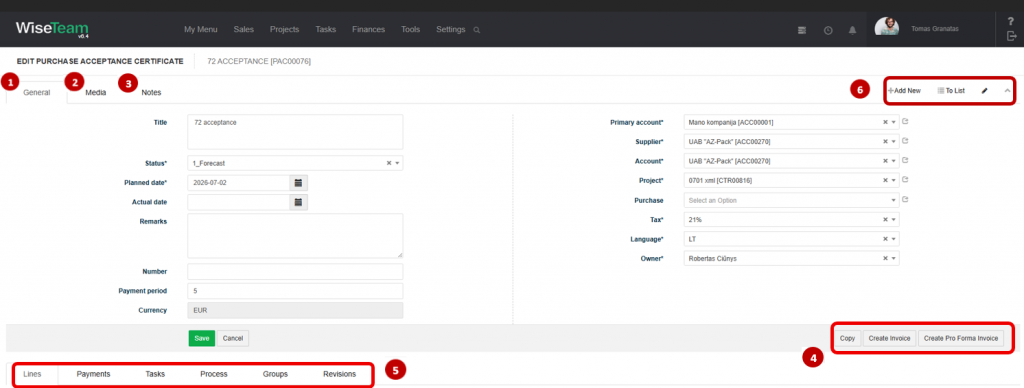Open the Settings menu

pos(451,29)
